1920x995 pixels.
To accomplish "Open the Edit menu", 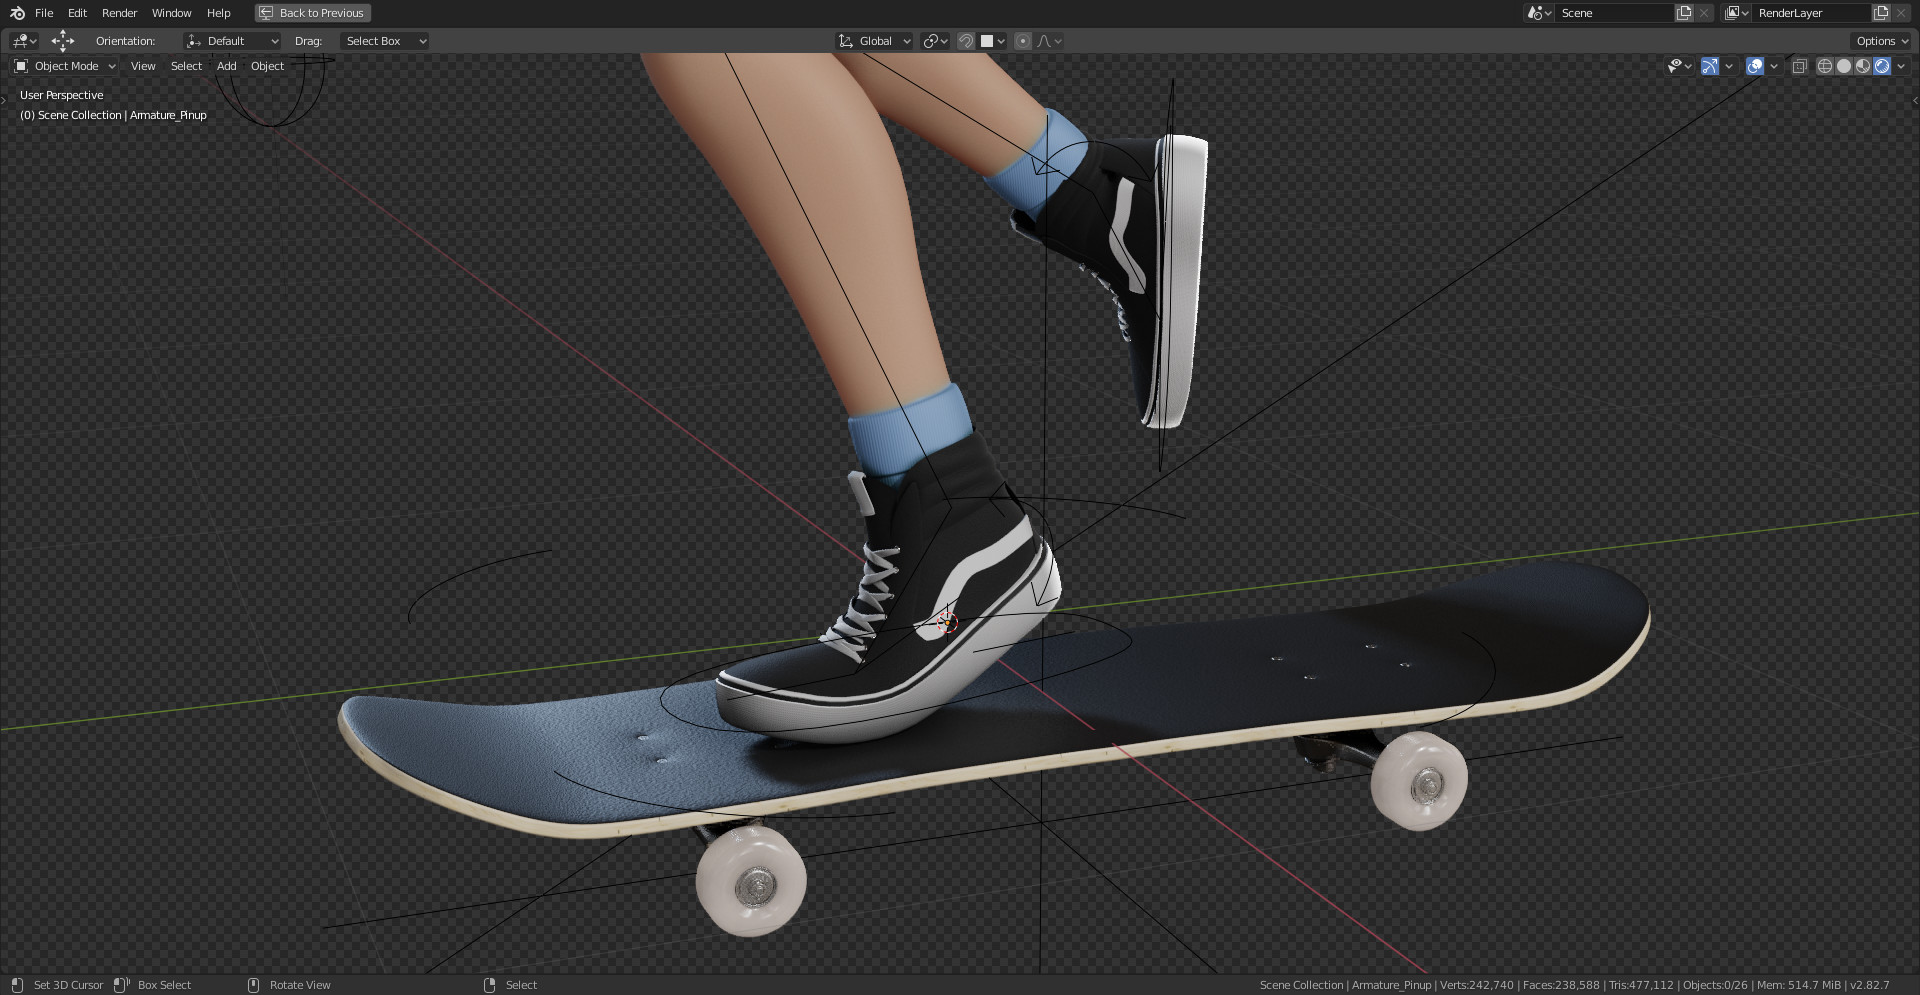I will point(77,13).
